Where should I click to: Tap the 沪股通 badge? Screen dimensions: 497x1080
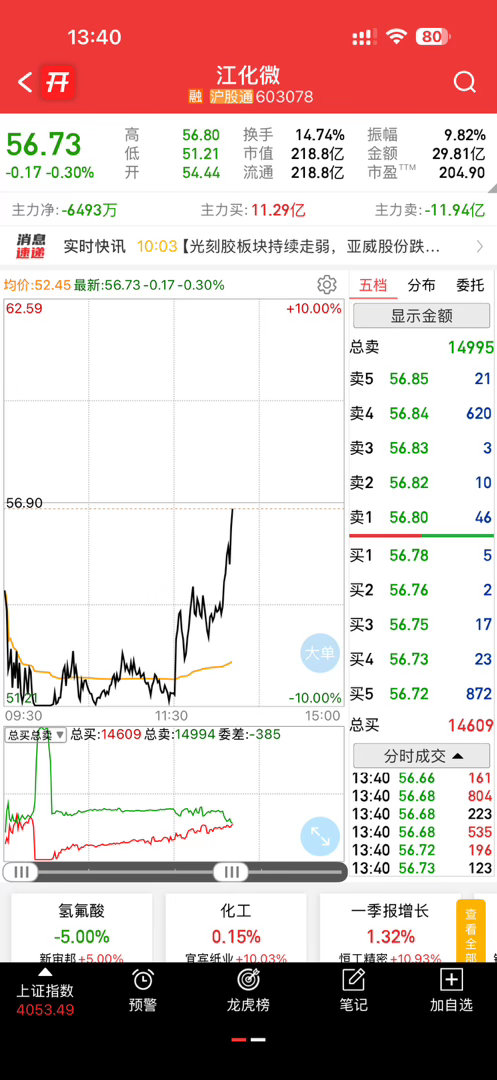coord(231,96)
